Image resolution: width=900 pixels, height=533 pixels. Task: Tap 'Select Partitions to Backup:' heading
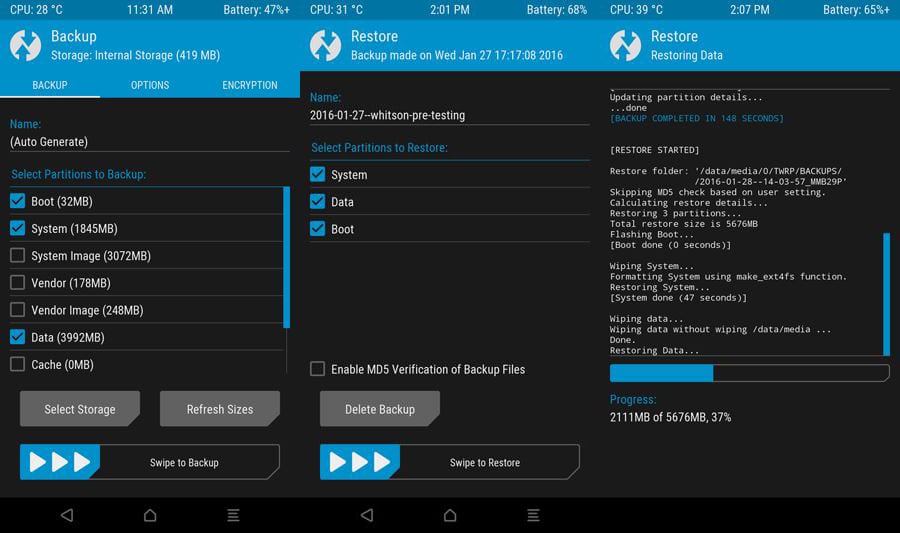tap(79, 174)
